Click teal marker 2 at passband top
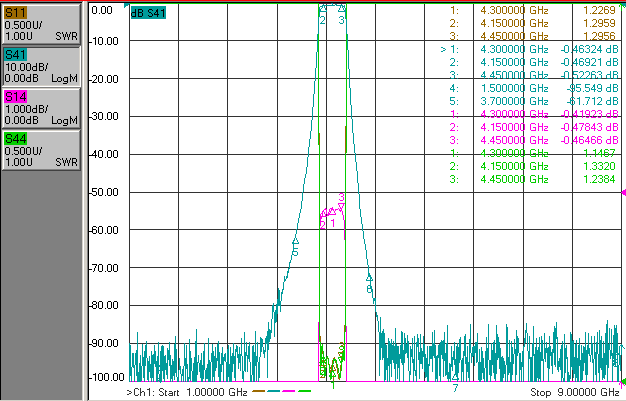Viewport: 626px width, 401px height. (x=323, y=8)
